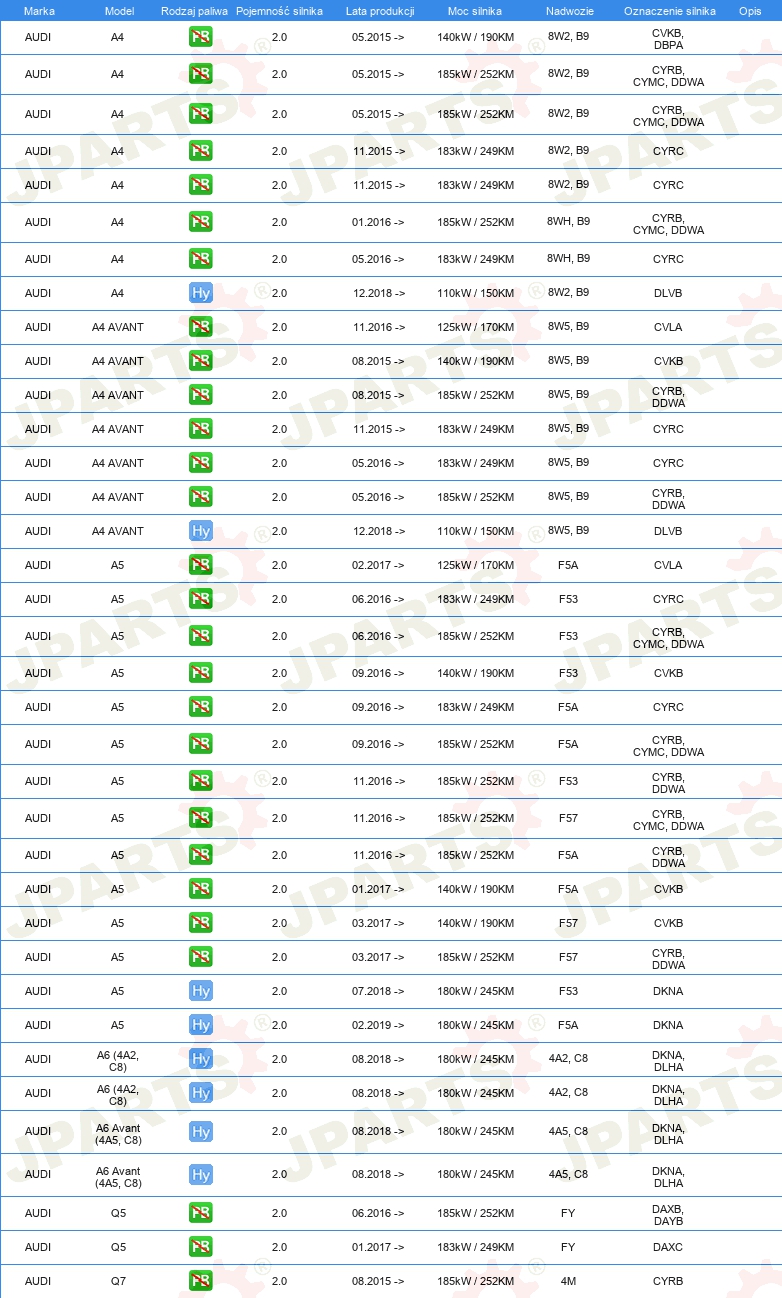Select the production date 01.2016 ->
This screenshot has width=782, height=1298.
[378, 222]
